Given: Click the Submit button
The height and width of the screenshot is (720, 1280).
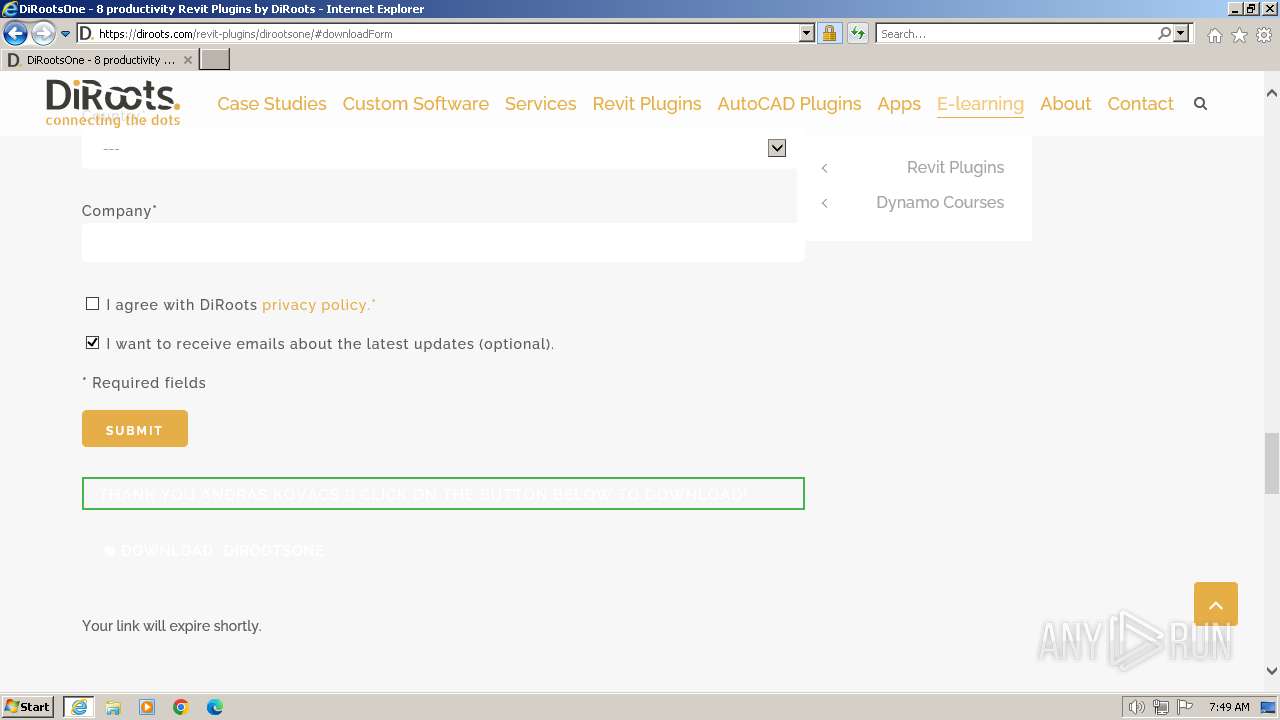Looking at the screenshot, I should click(135, 429).
